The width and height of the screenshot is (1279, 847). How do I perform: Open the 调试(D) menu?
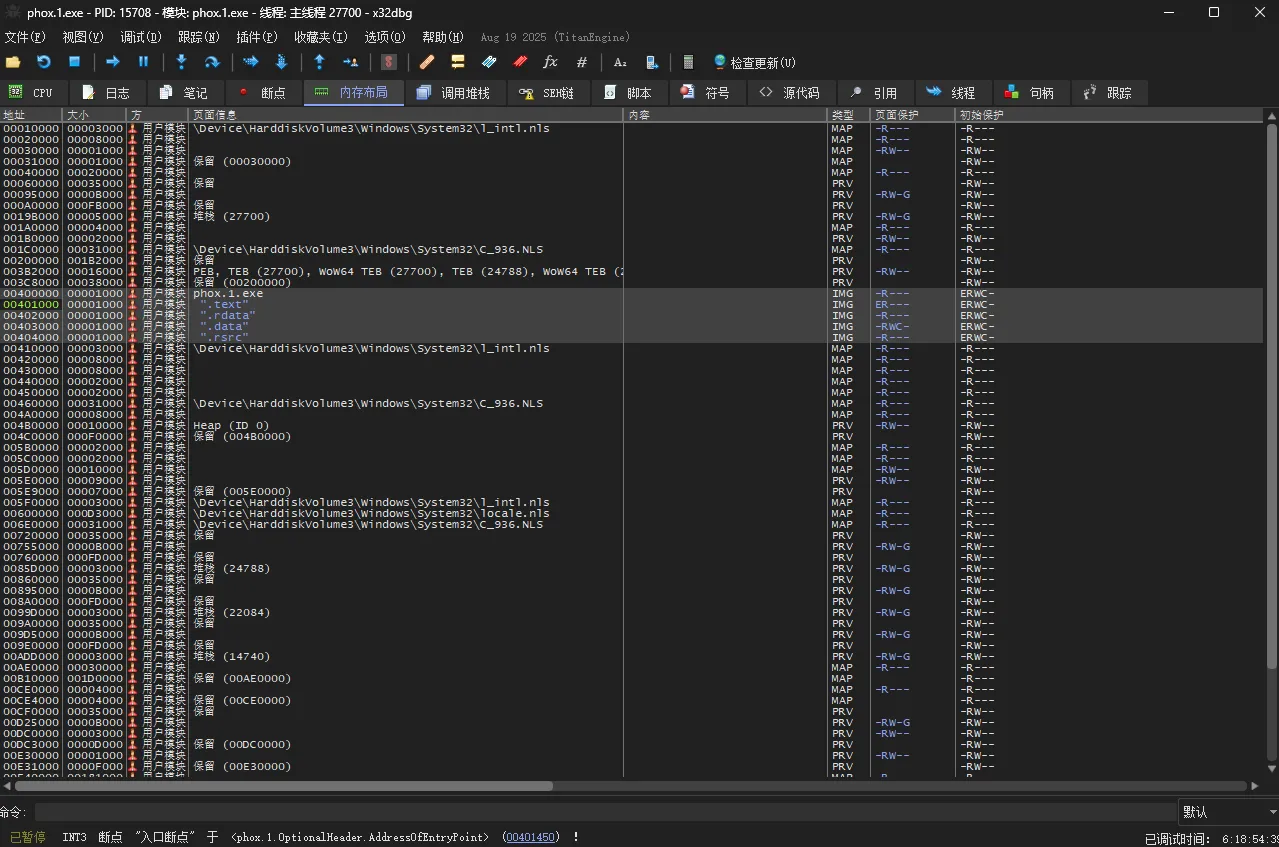[x=140, y=37]
